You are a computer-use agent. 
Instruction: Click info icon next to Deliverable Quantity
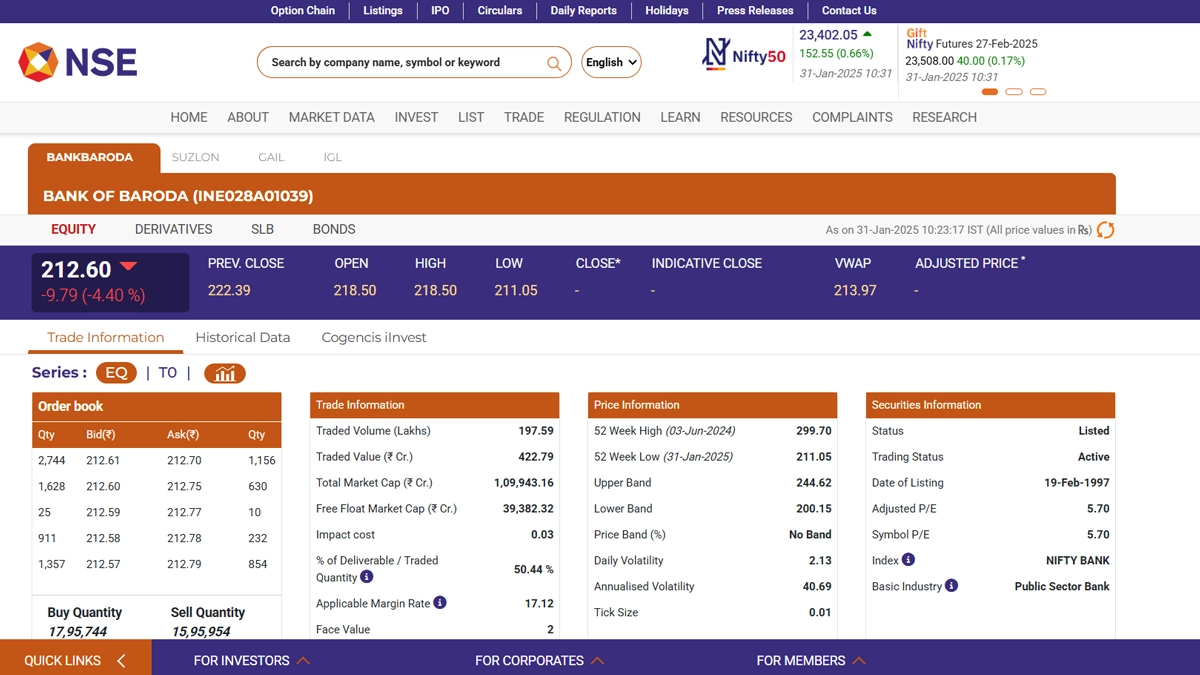pyautogui.click(x=367, y=577)
